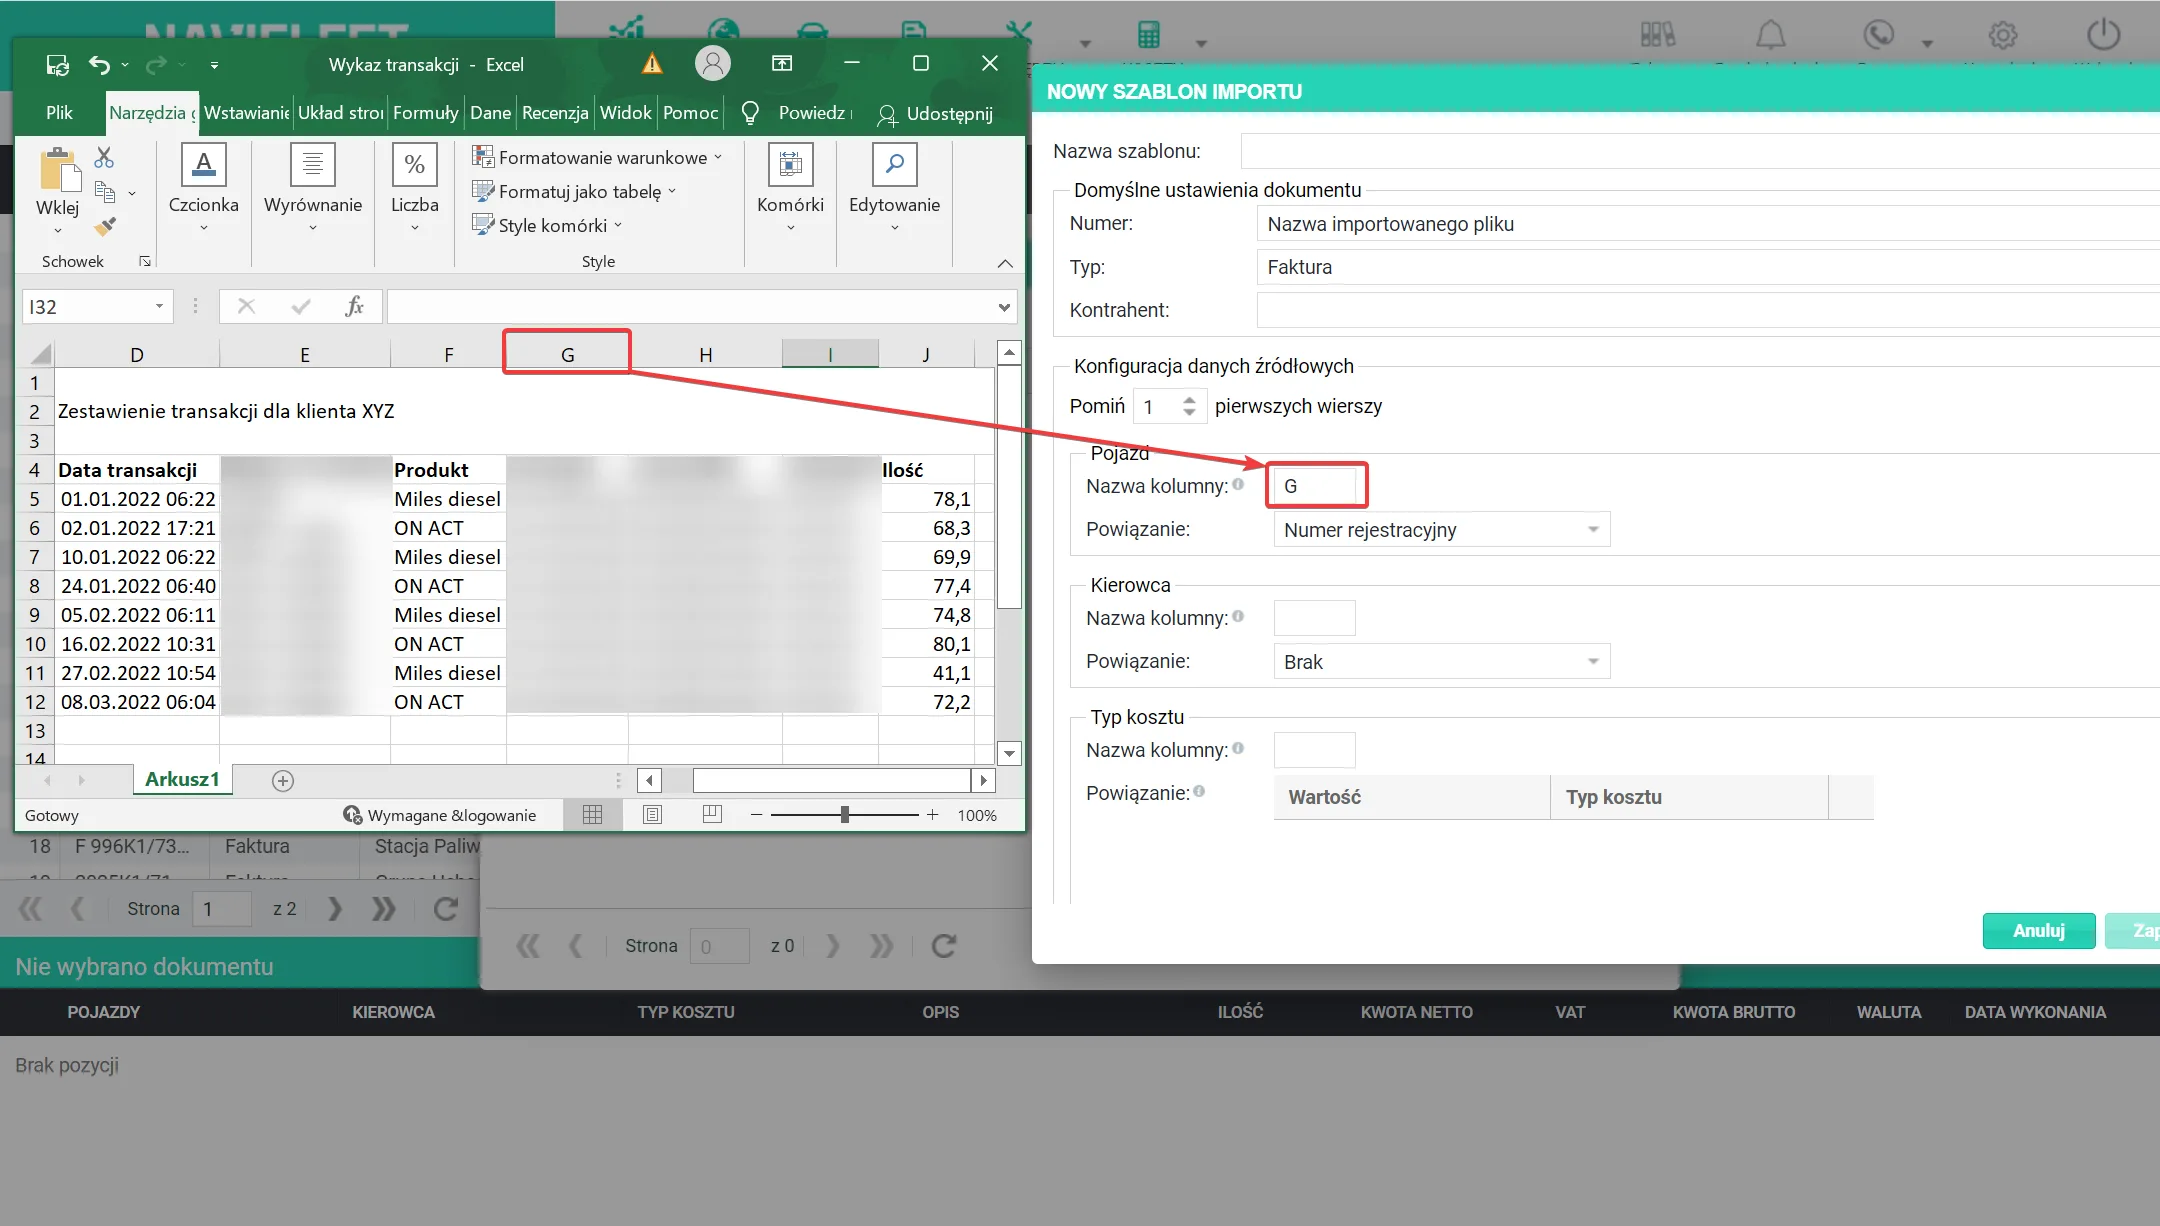Image resolution: width=2160 pixels, height=1226 pixels.
Task: Click the Nazwa szablonu input field
Action: pos(1699,151)
